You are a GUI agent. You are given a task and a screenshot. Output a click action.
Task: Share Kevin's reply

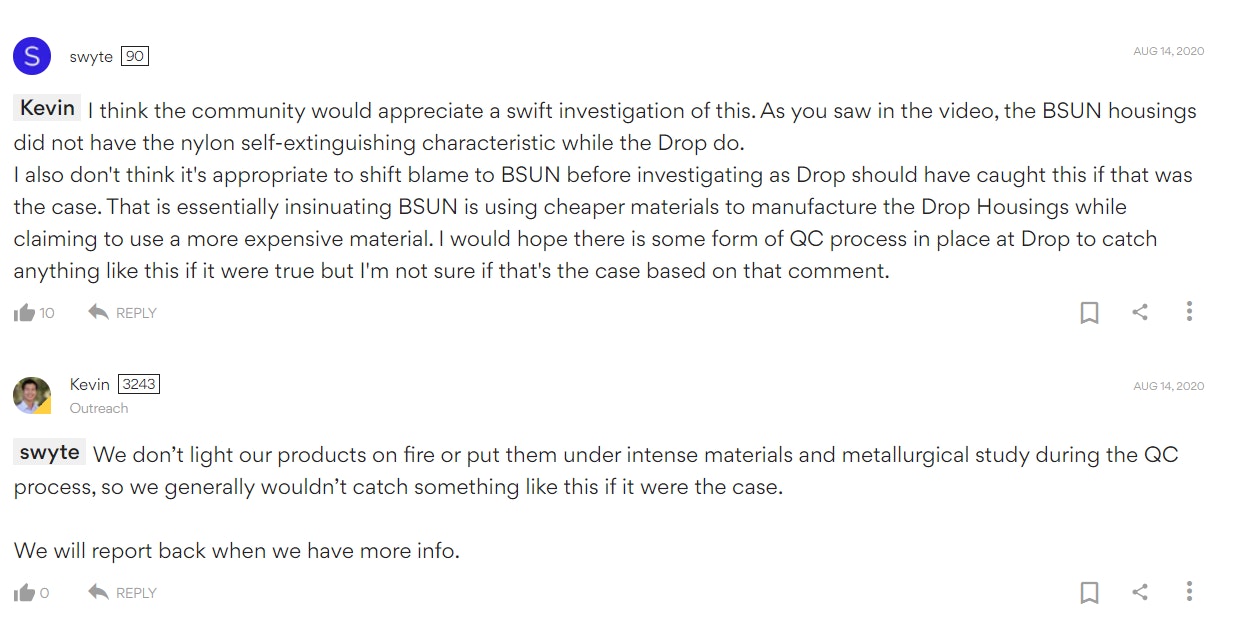(1139, 592)
